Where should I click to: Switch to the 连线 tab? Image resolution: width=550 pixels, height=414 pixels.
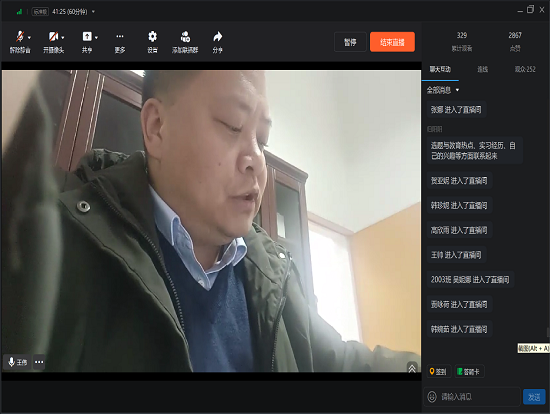click(x=482, y=69)
